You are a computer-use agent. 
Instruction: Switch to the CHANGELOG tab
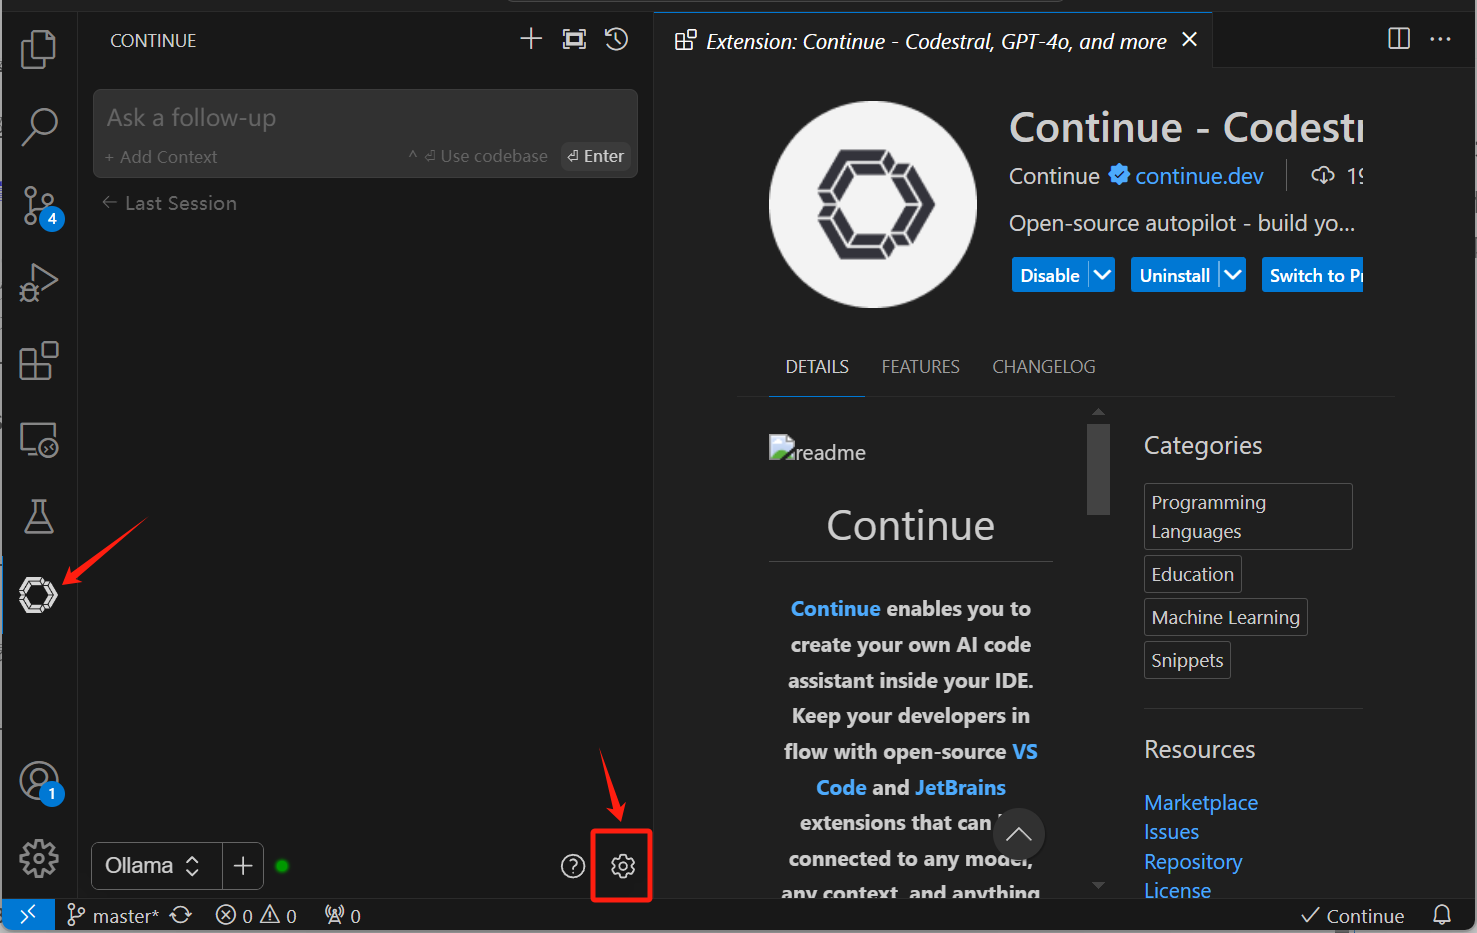coord(1044,367)
